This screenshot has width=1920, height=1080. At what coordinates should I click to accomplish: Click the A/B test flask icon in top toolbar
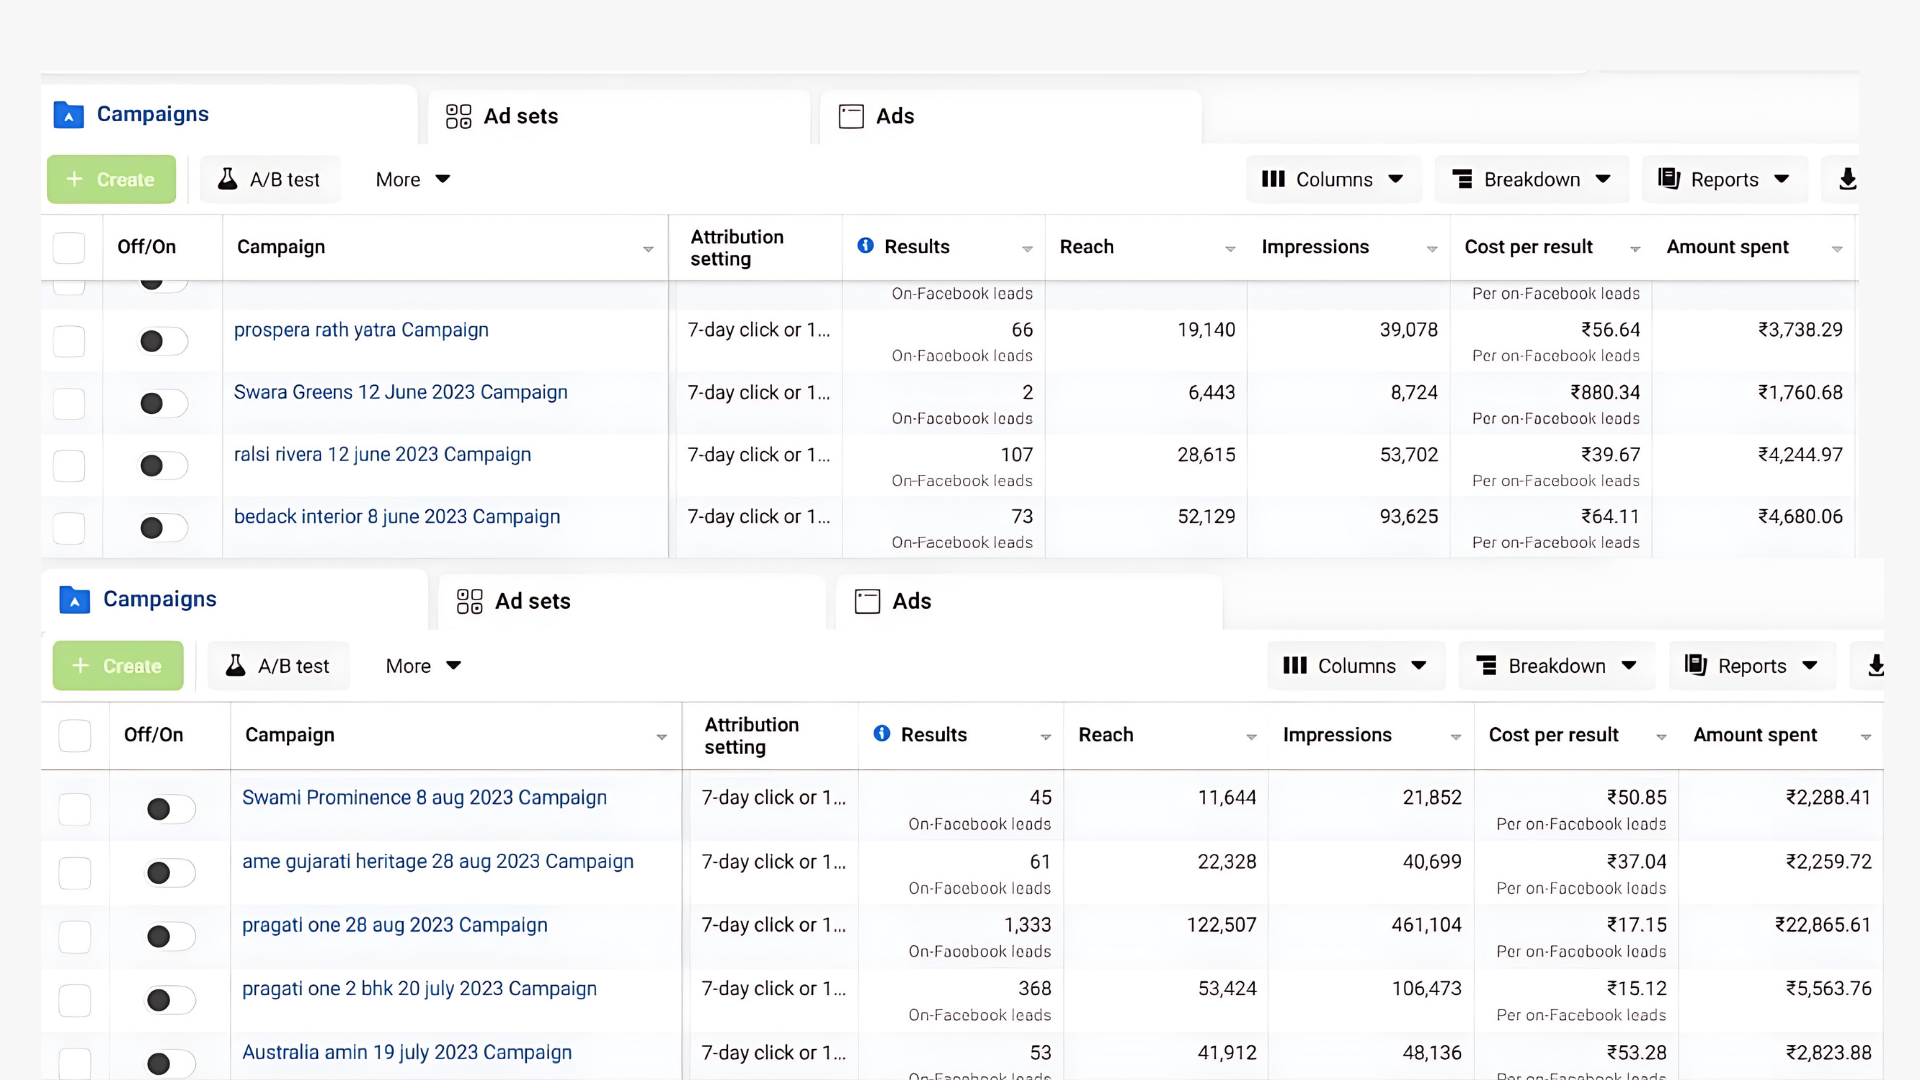228,179
